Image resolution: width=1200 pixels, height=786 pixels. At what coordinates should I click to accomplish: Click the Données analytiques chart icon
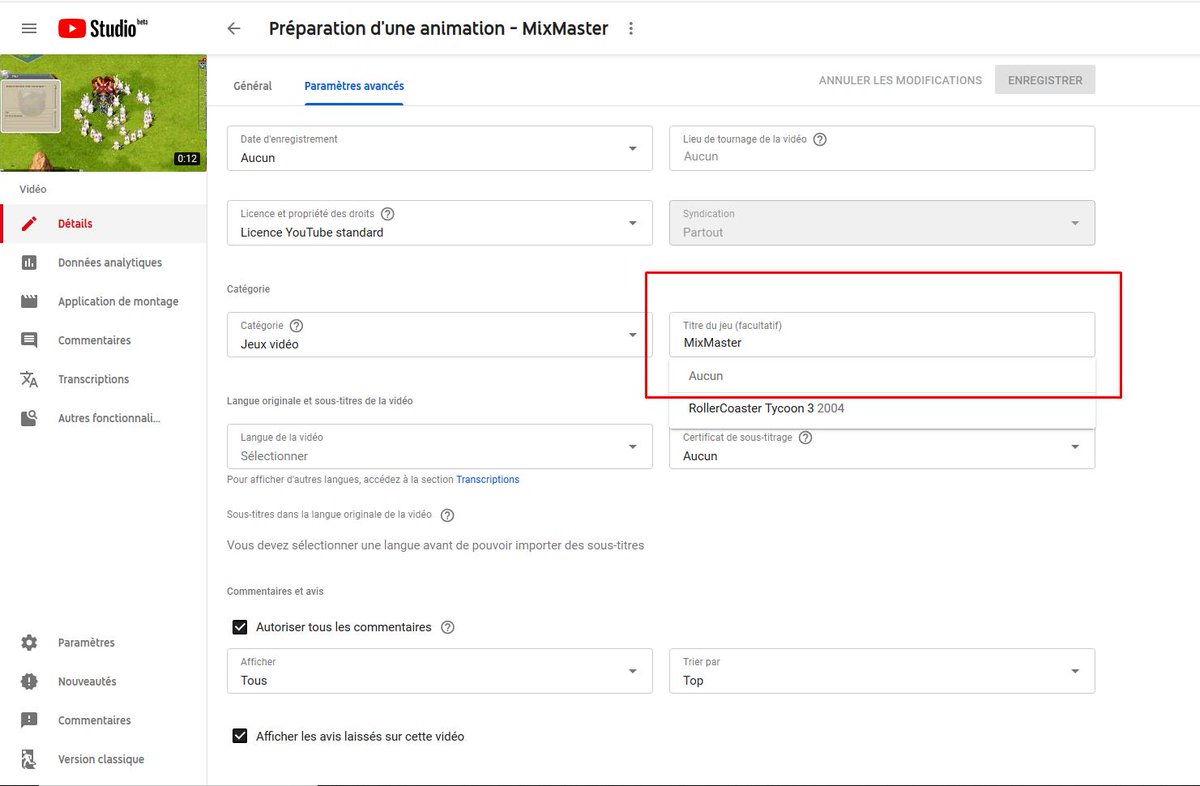click(29, 263)
